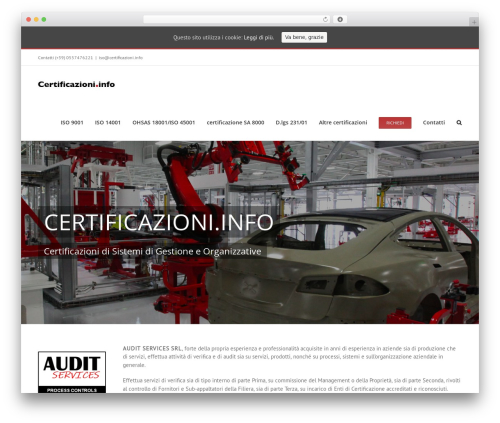Click the CERTIFICAZIONI.INFO hero heading
The height and width of the screenshot is (423, 500).
click(x=159, y=222)
